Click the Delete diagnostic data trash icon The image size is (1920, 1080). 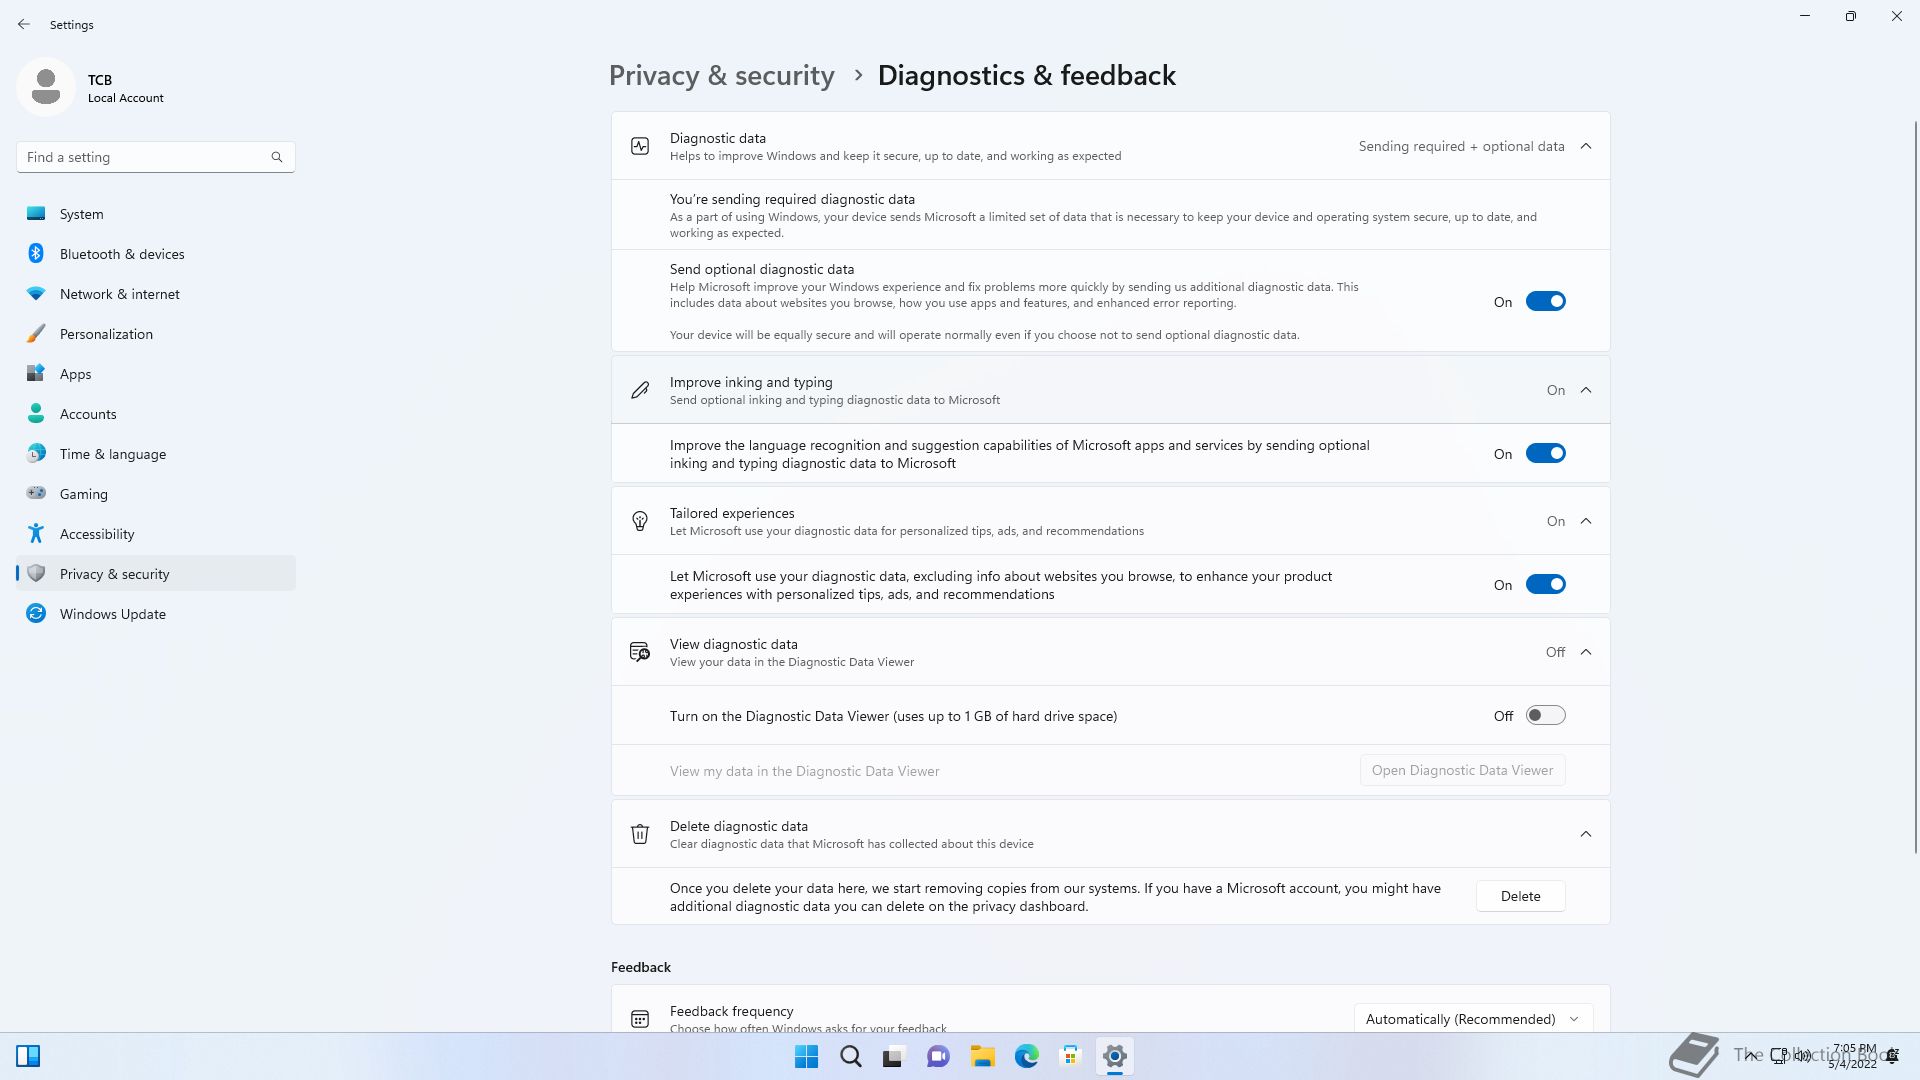[x=640, y=834]
